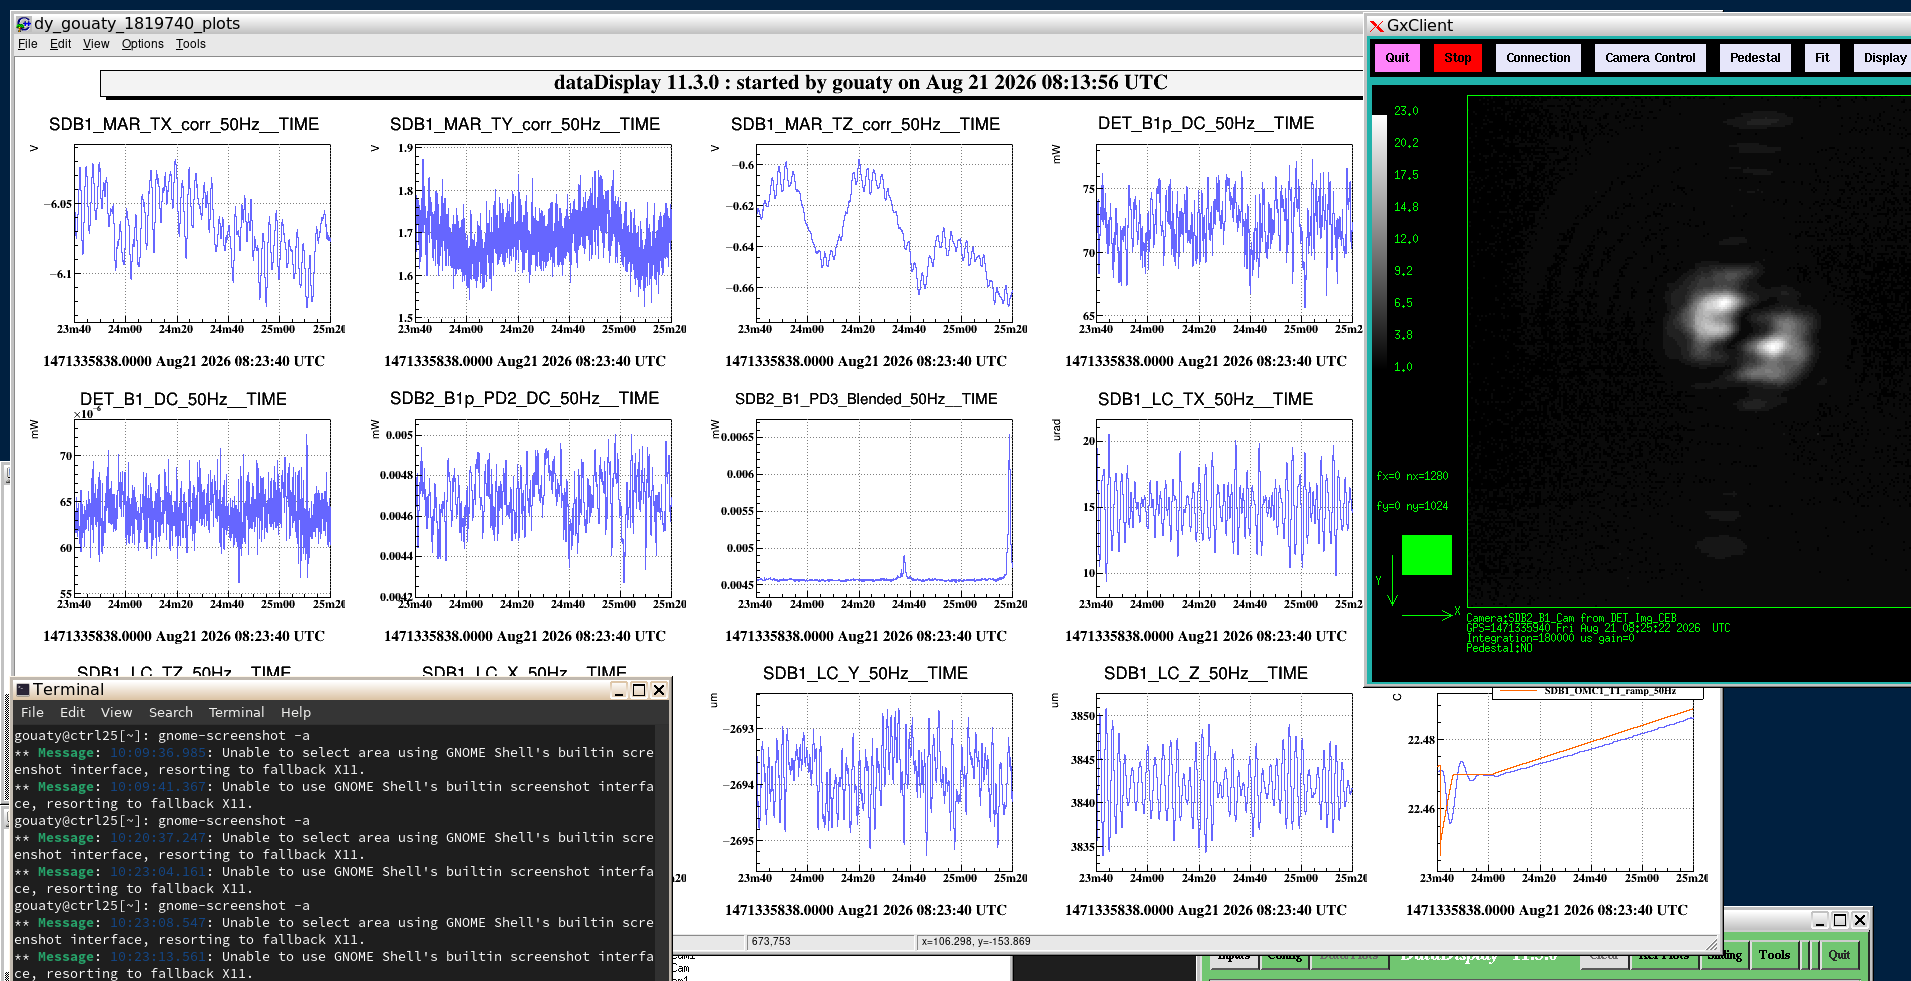The width and height of the screenshot is (1911, 981).
Task: Click the DET_B1p_DC_50Hz__TIME plot title
Action: pos(1206,123)
